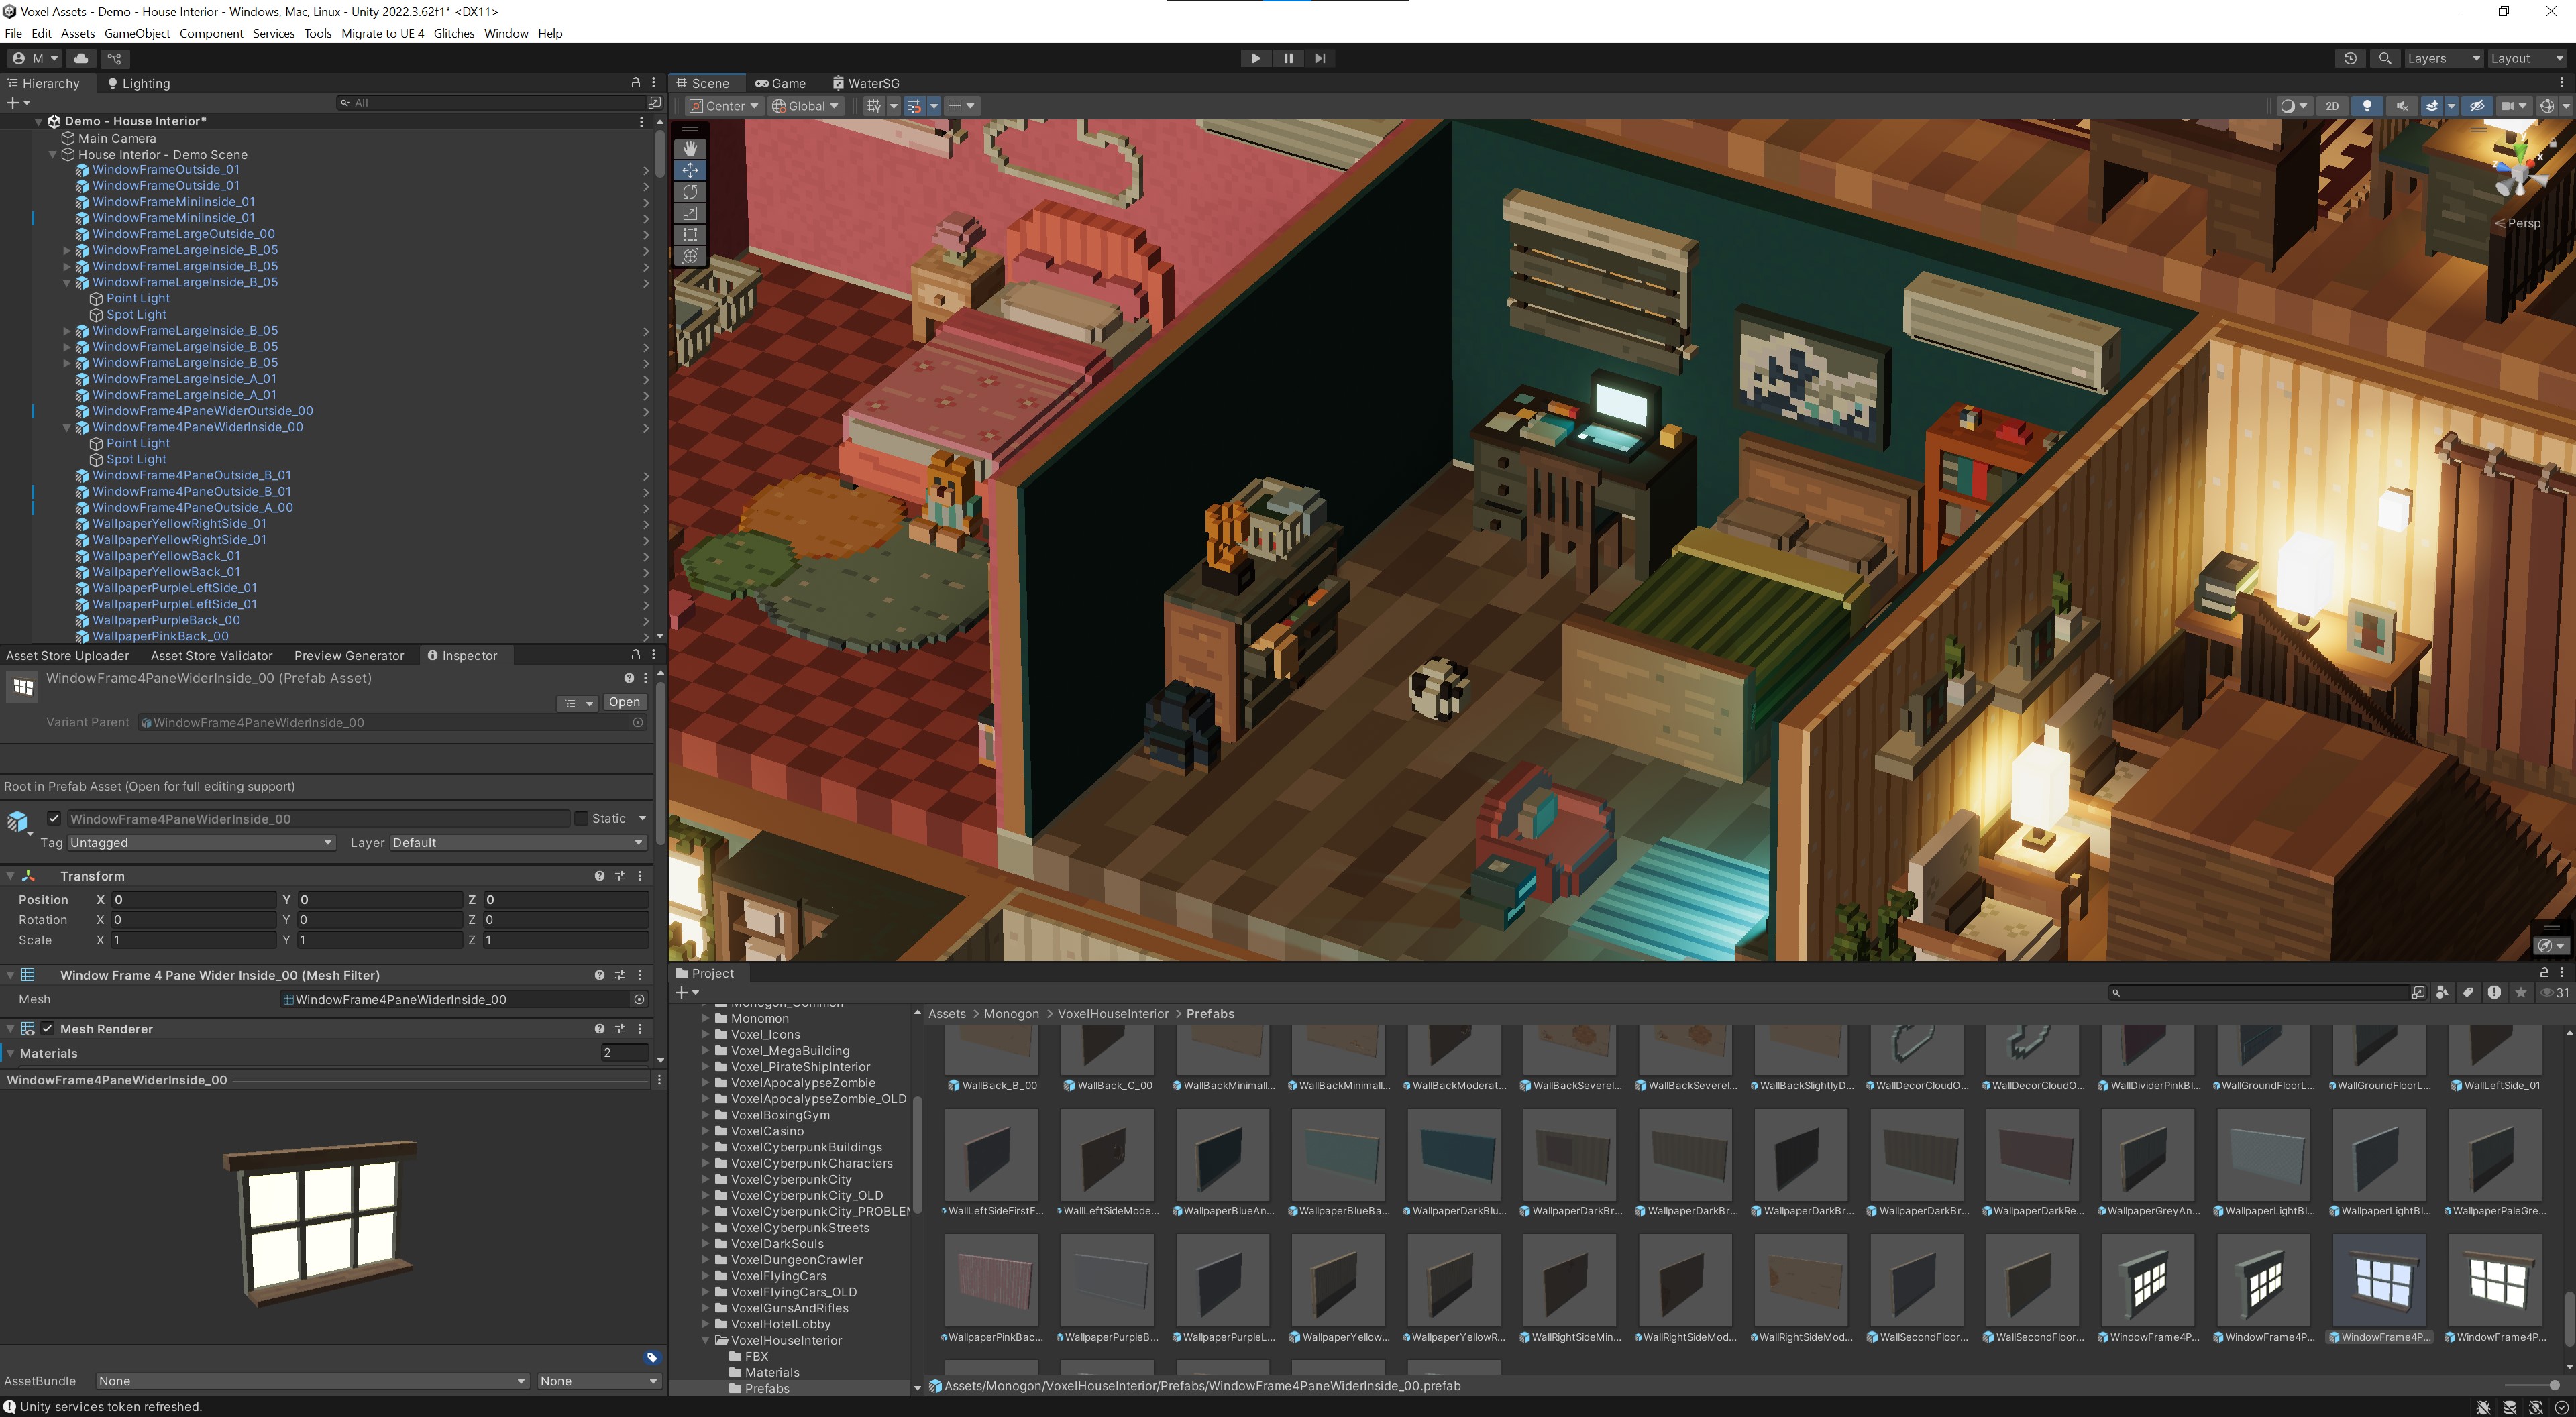Switch to the Game tab
The image size is (2576, 1417).
click(x=780, y=83)
